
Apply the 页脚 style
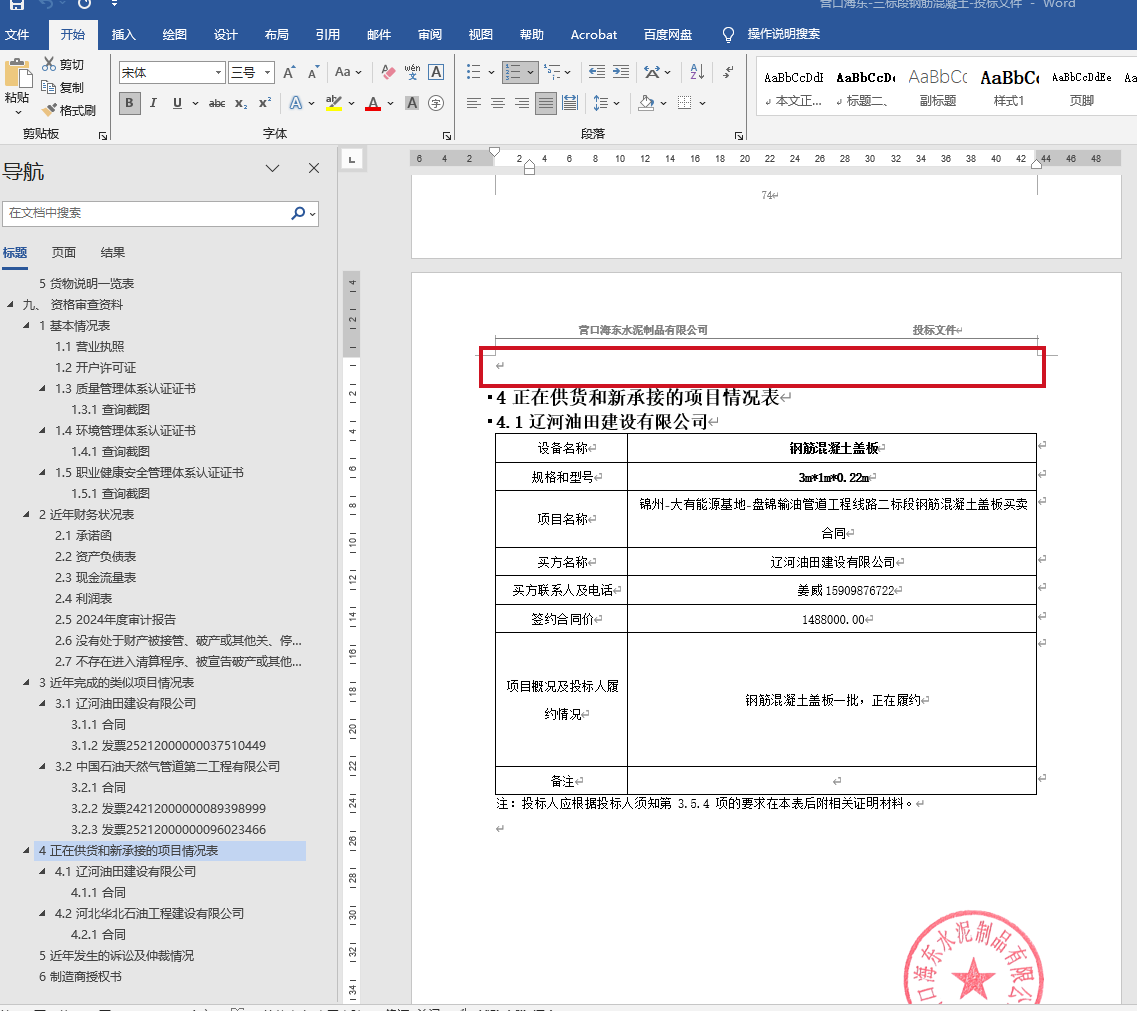click(x=1081, y=87)
